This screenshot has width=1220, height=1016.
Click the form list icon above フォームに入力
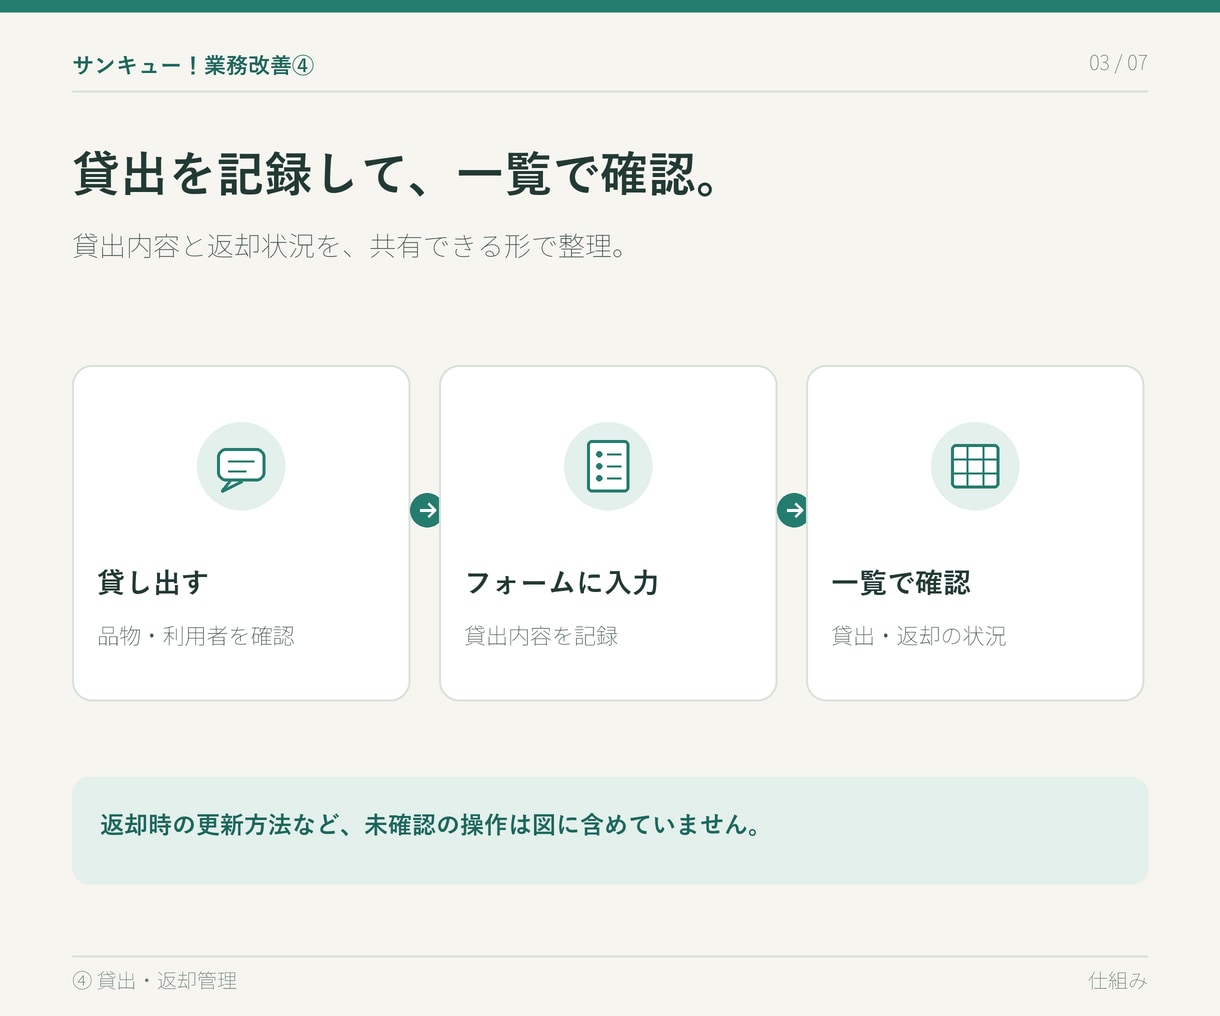pyautogui.click(x=608, y=466)
